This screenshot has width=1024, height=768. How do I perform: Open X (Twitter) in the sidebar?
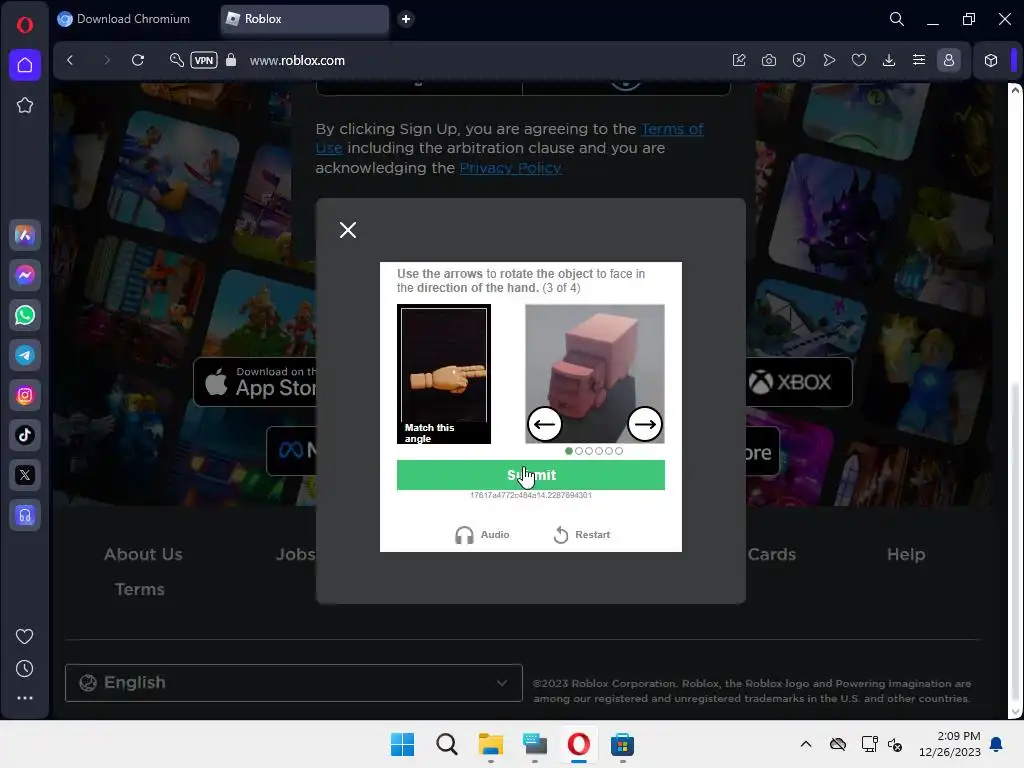click(x=25, y=475)
